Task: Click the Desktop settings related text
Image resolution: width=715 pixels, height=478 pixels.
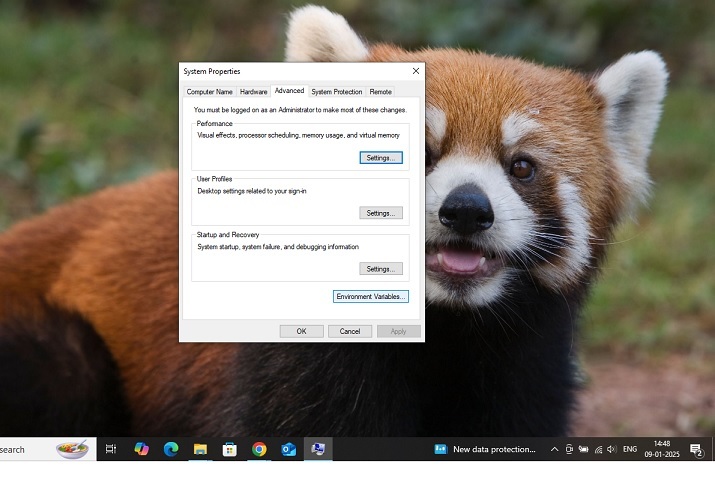Action: pyautogui.click(x=252, y=191)
